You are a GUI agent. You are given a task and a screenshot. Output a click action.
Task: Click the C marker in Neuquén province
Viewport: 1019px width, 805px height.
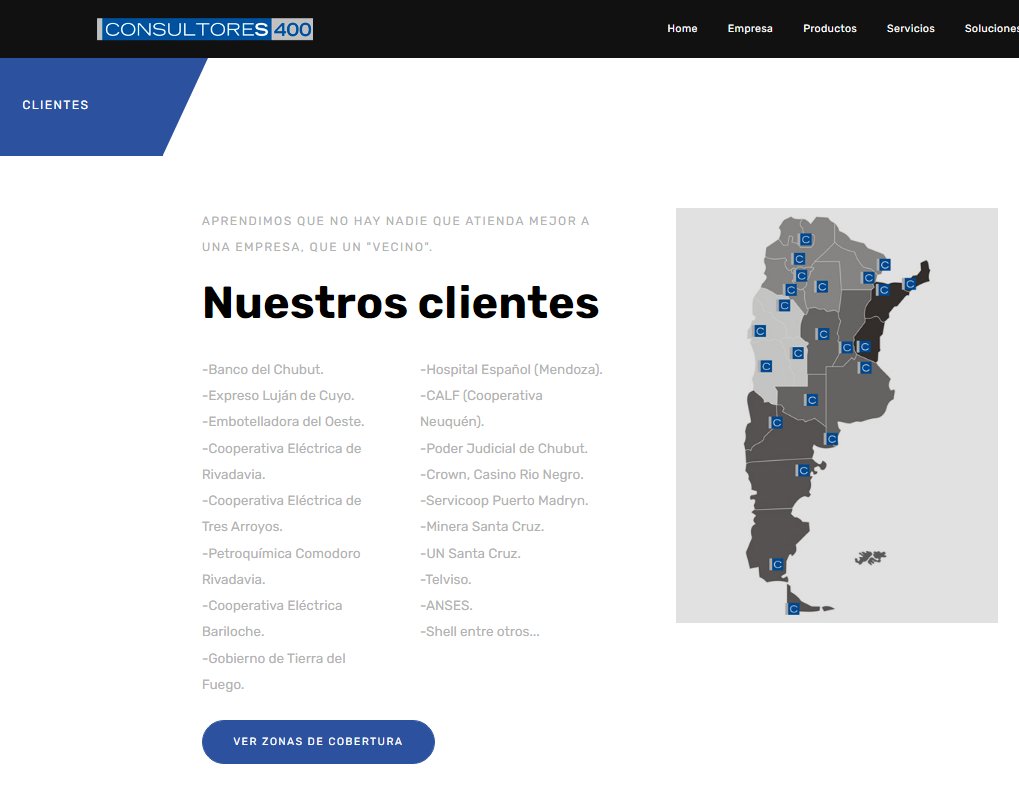[776, 423]
